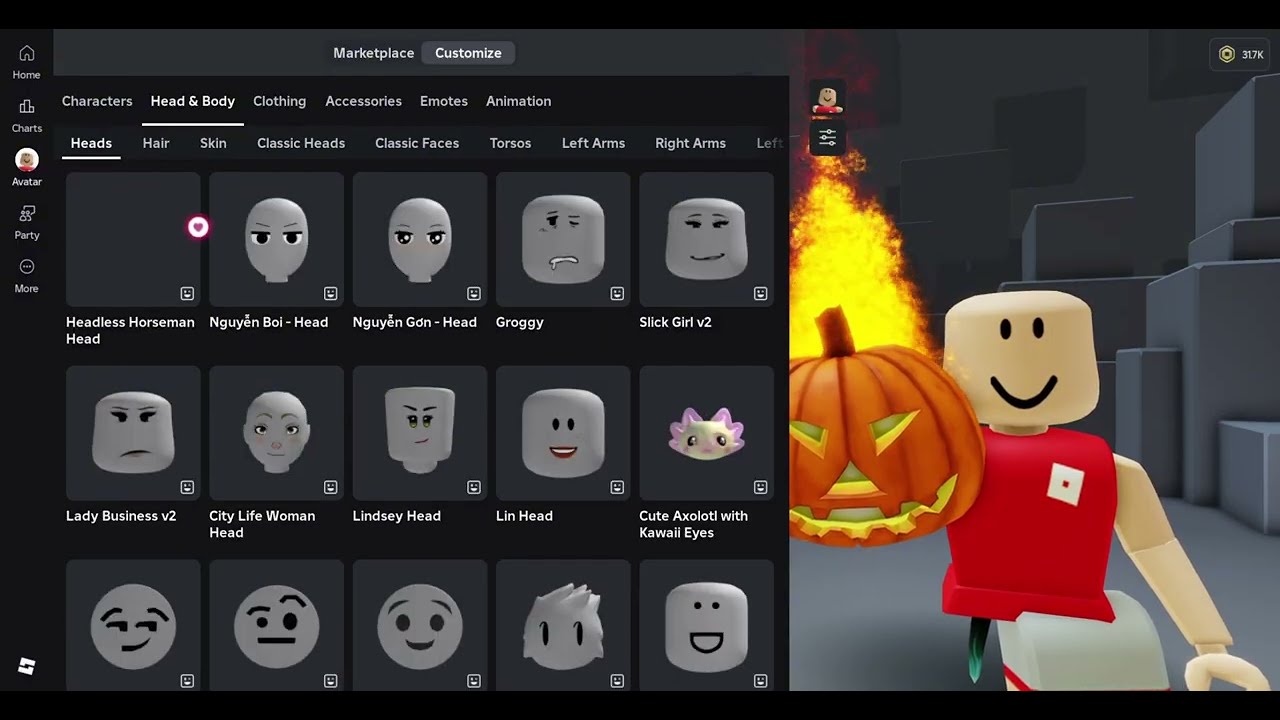Equip the Headless Horseman Head
This screenshot has height=720, width=1280.
pyautogui.click(x=133, y=239)
